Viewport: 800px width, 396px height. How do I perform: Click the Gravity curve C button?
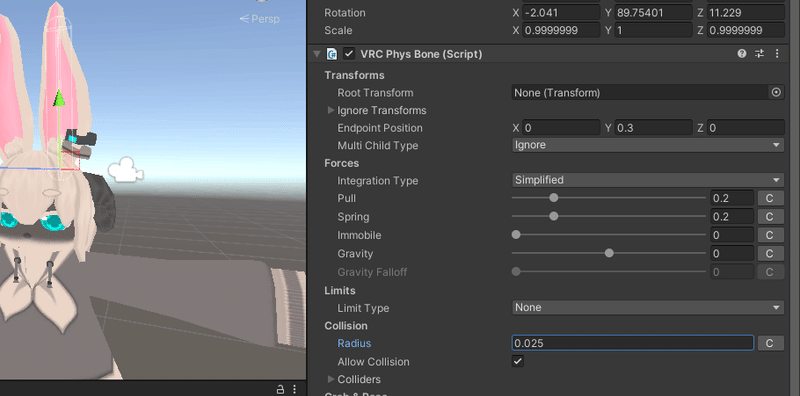(770, 253)
